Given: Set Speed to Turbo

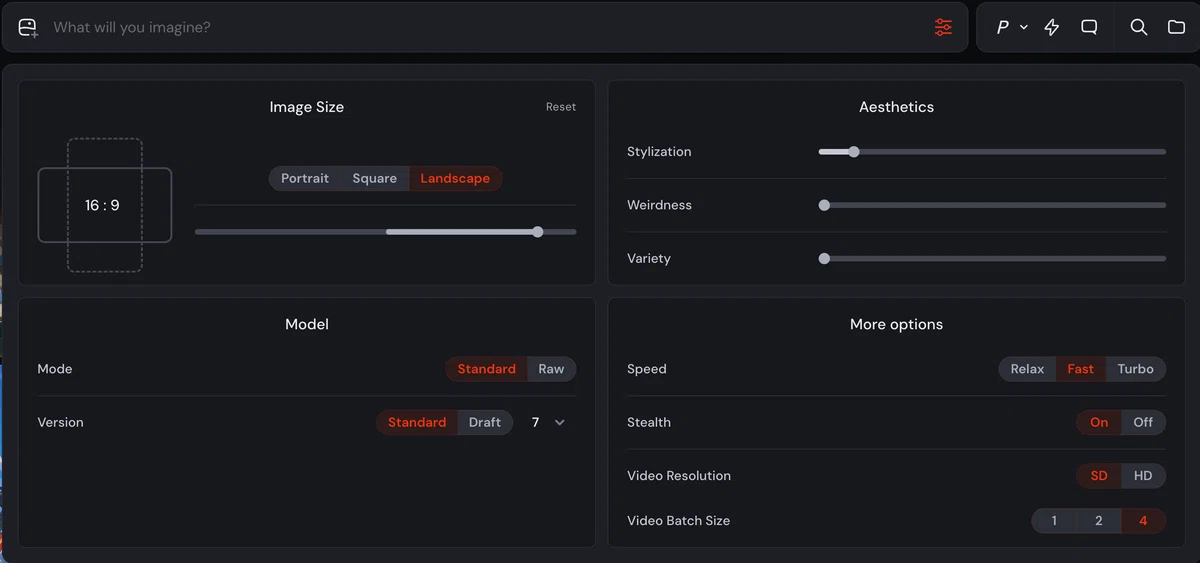Looking at the screenshot, I should [1136, 369].
